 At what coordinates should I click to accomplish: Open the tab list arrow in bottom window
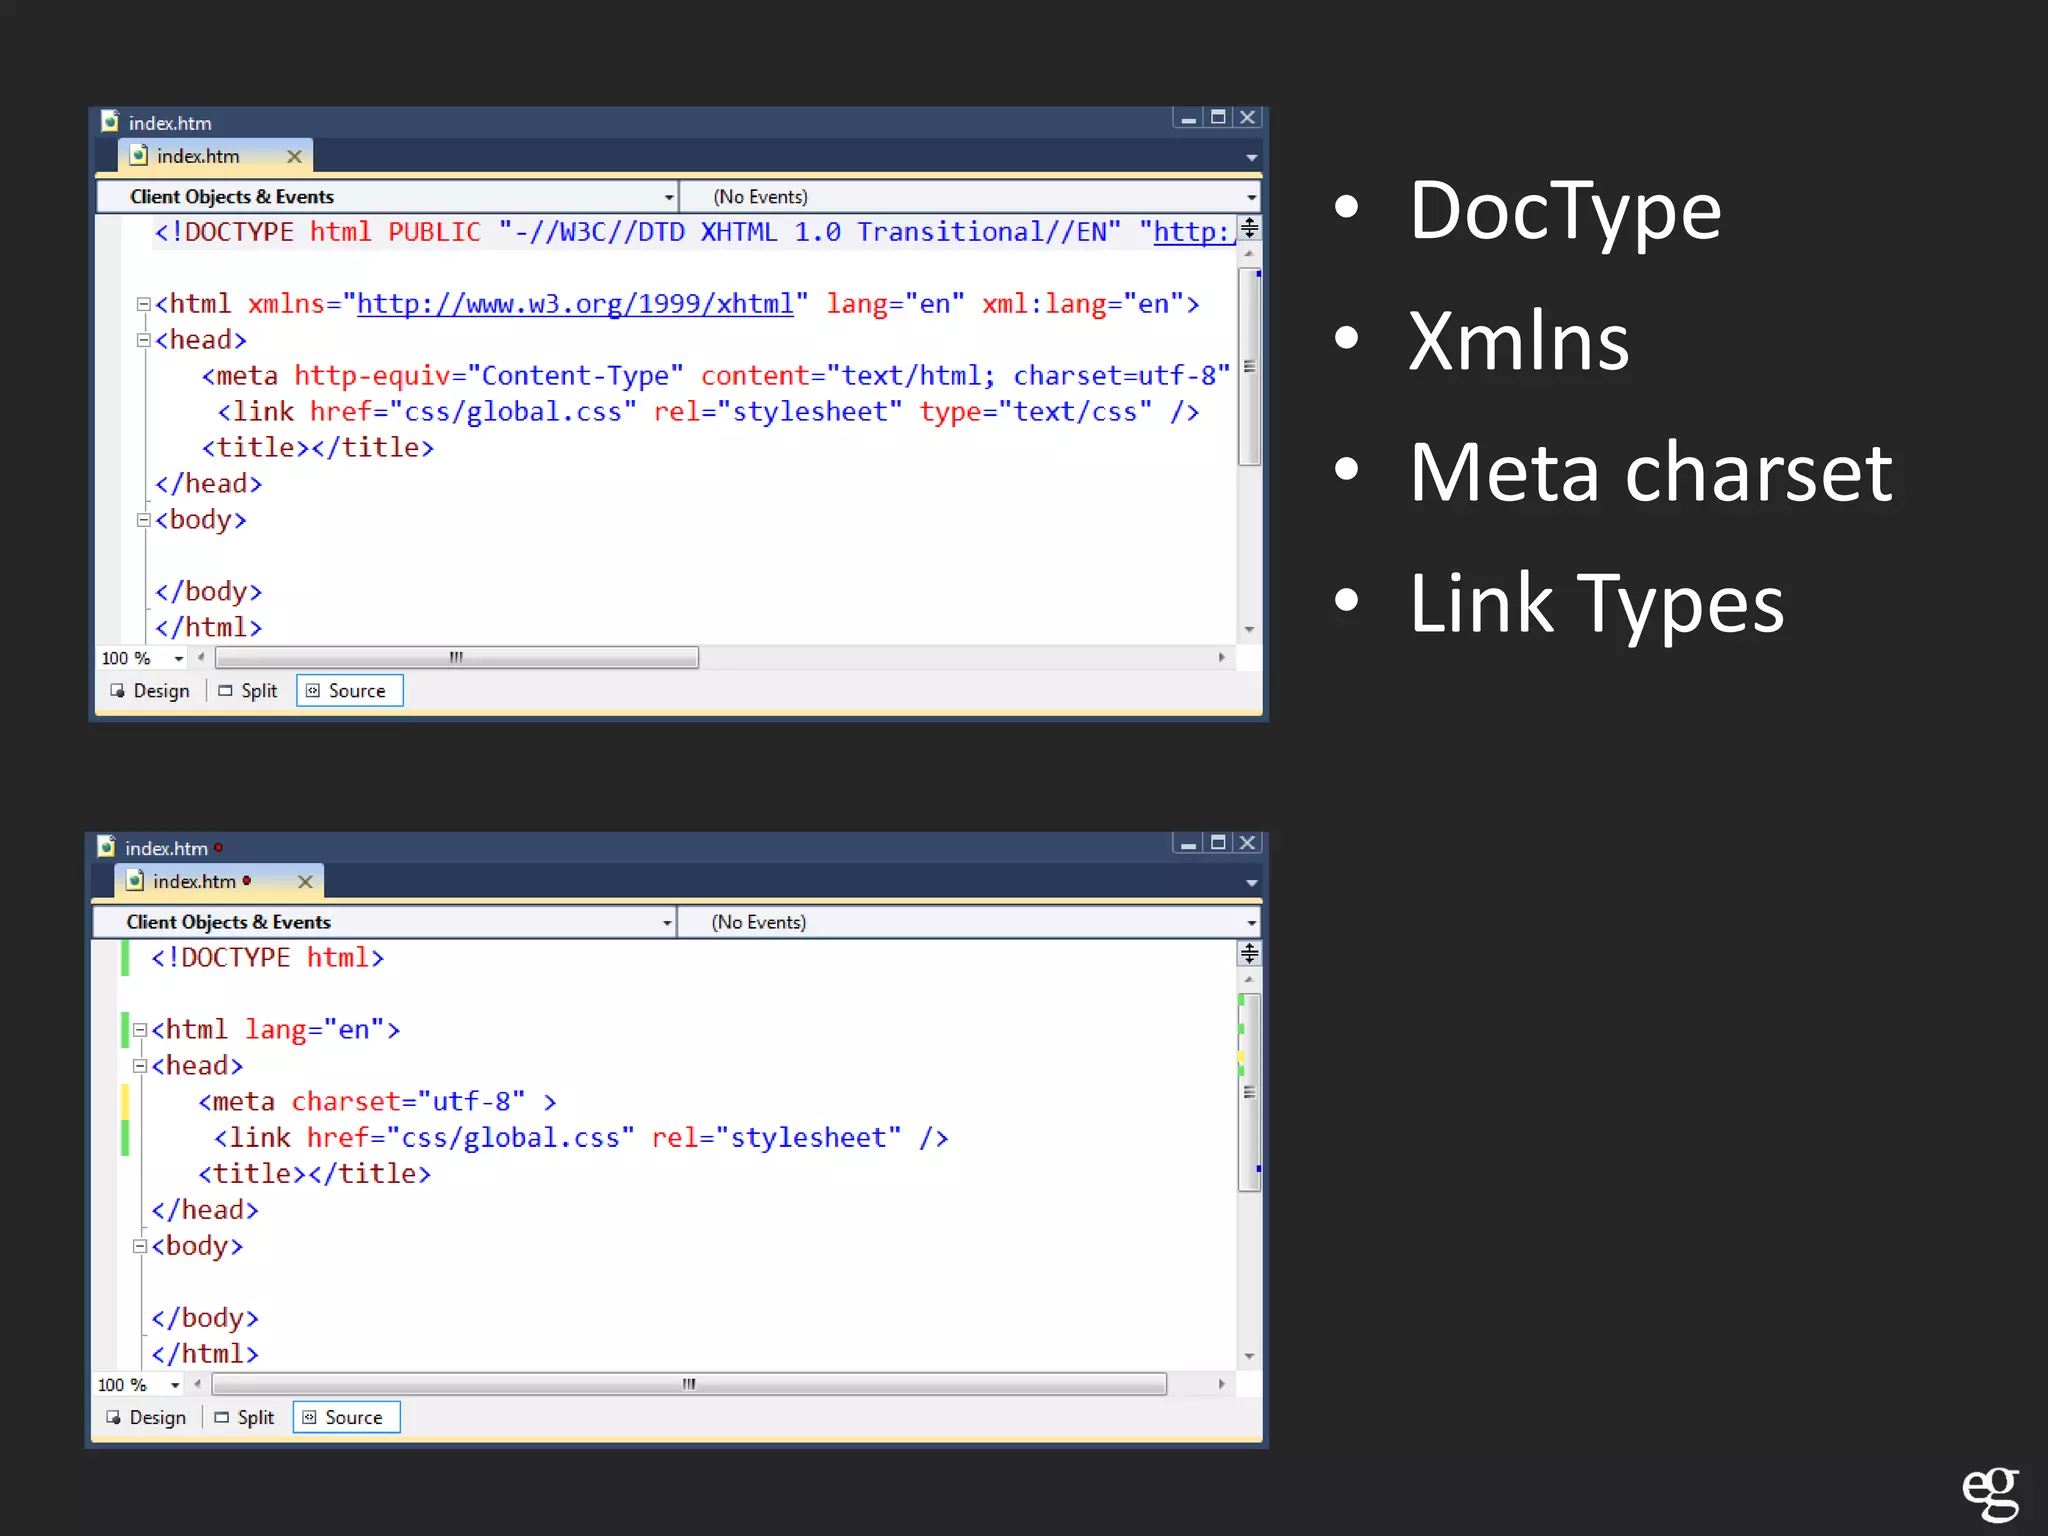click(x=1251, y=883)
